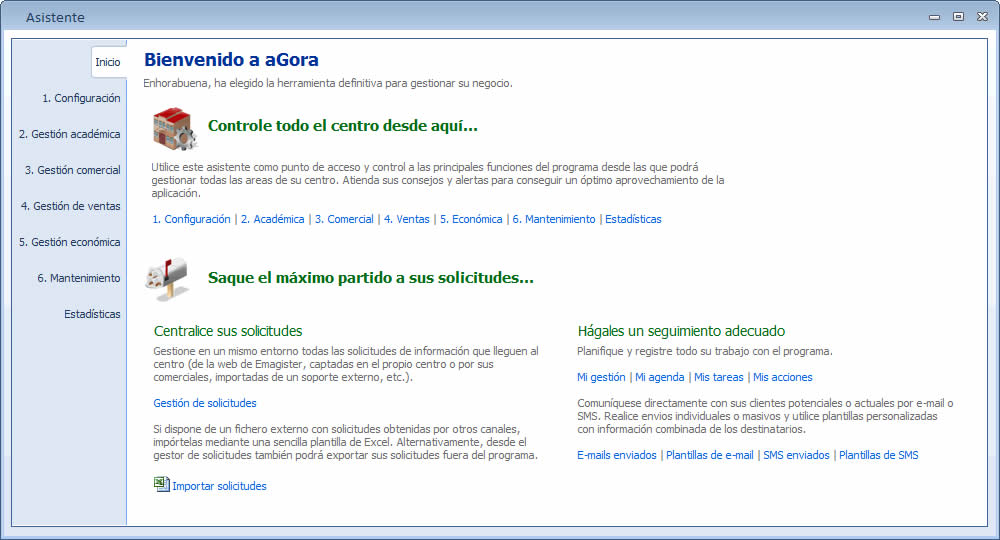Switch to the Inicio tab
Image resolution: width=1000 pixels, height=540 pixels.
108,62
